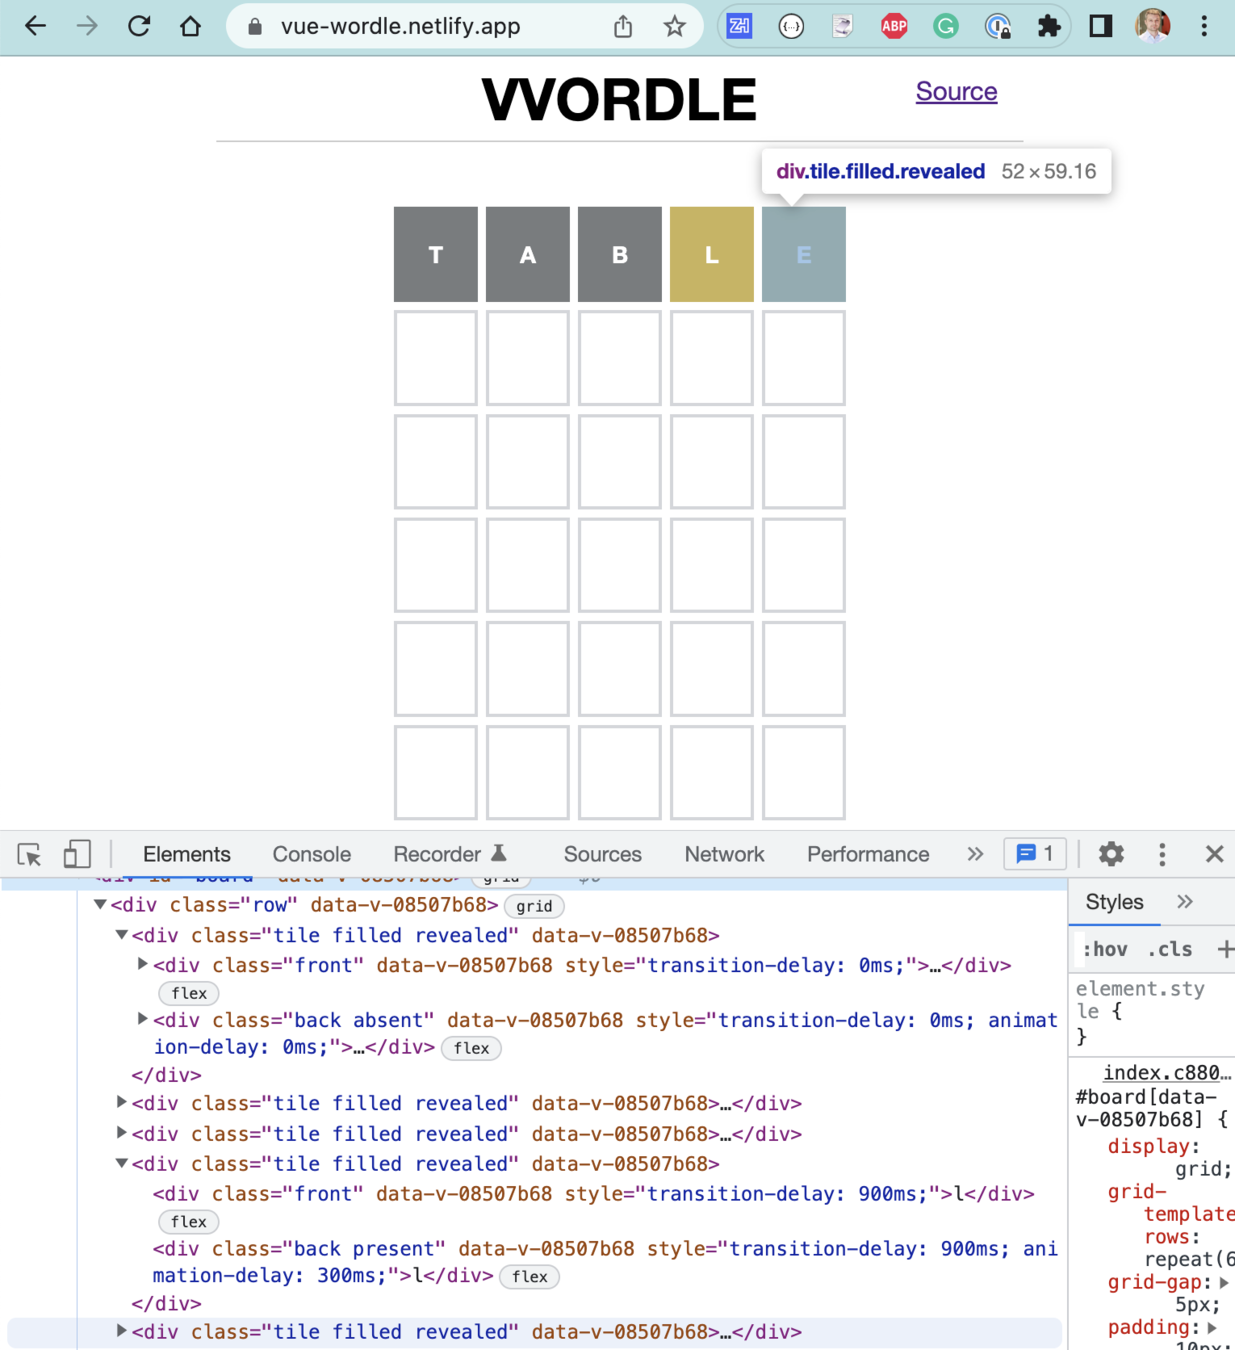Viewport: 1235px width, 1350px height.
Task: Click the yellow L tile
Action: click(x=712, y=254)
